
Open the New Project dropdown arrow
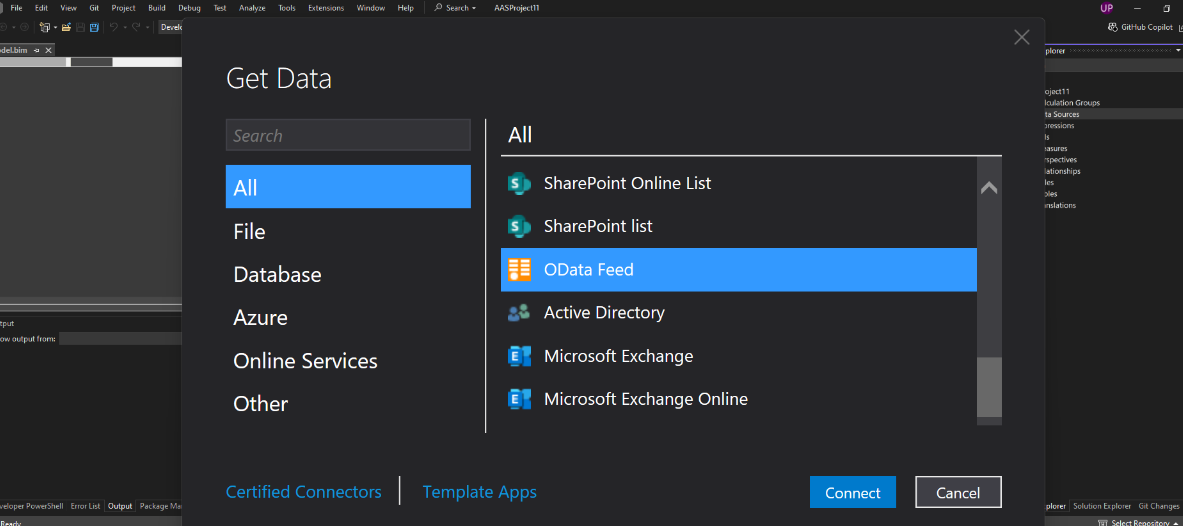(x=55, y=27)
